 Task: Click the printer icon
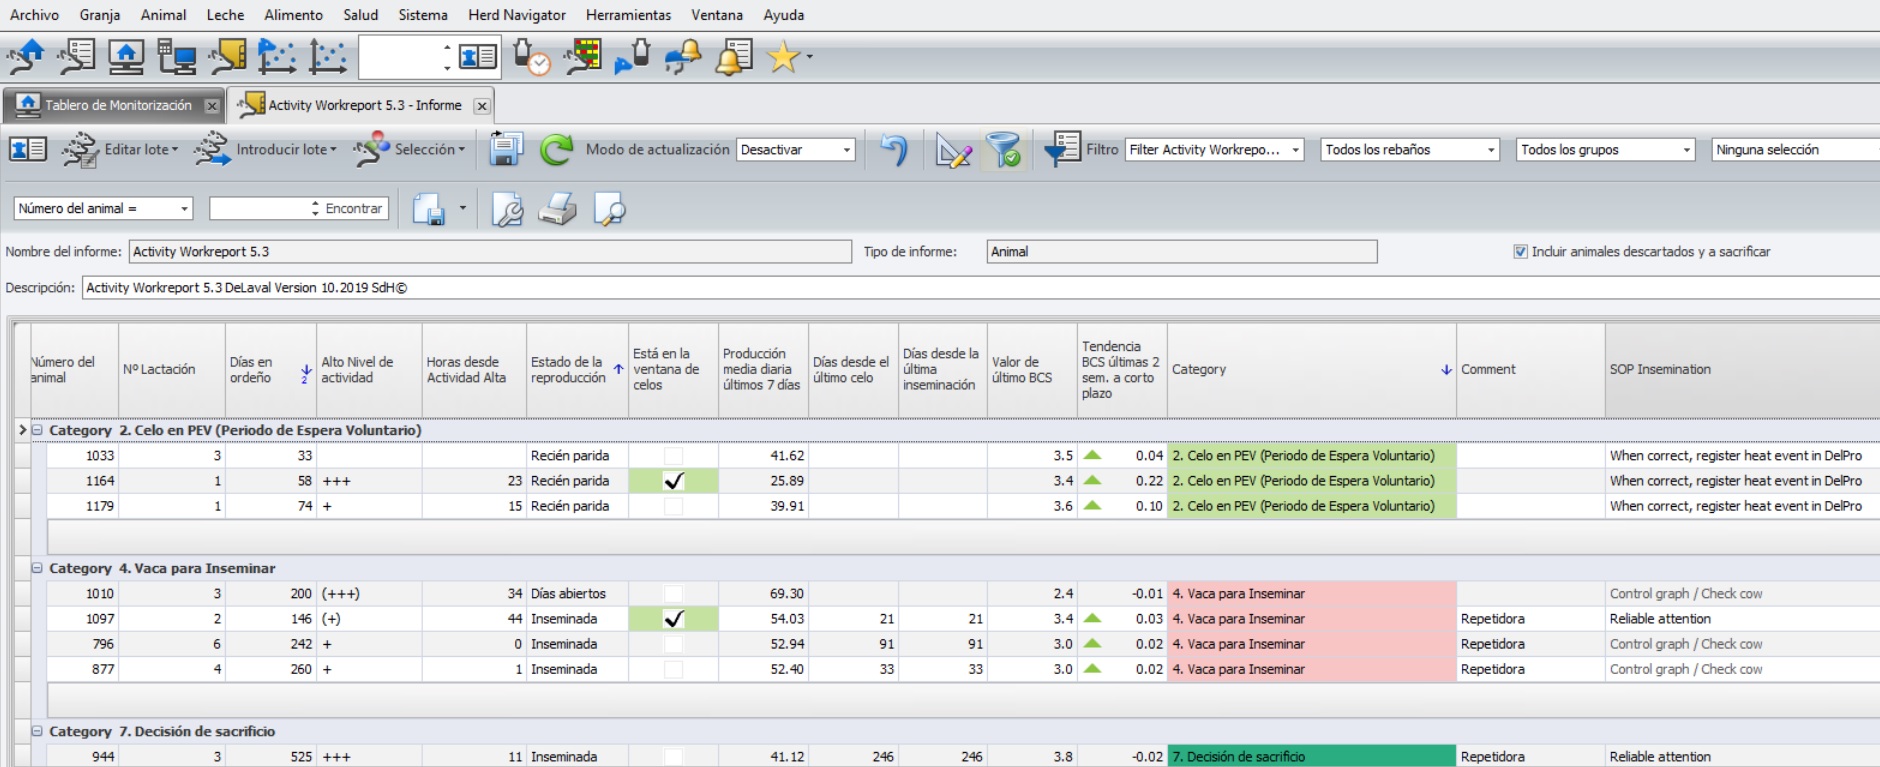pyautogui.click(x=557, y=209)
